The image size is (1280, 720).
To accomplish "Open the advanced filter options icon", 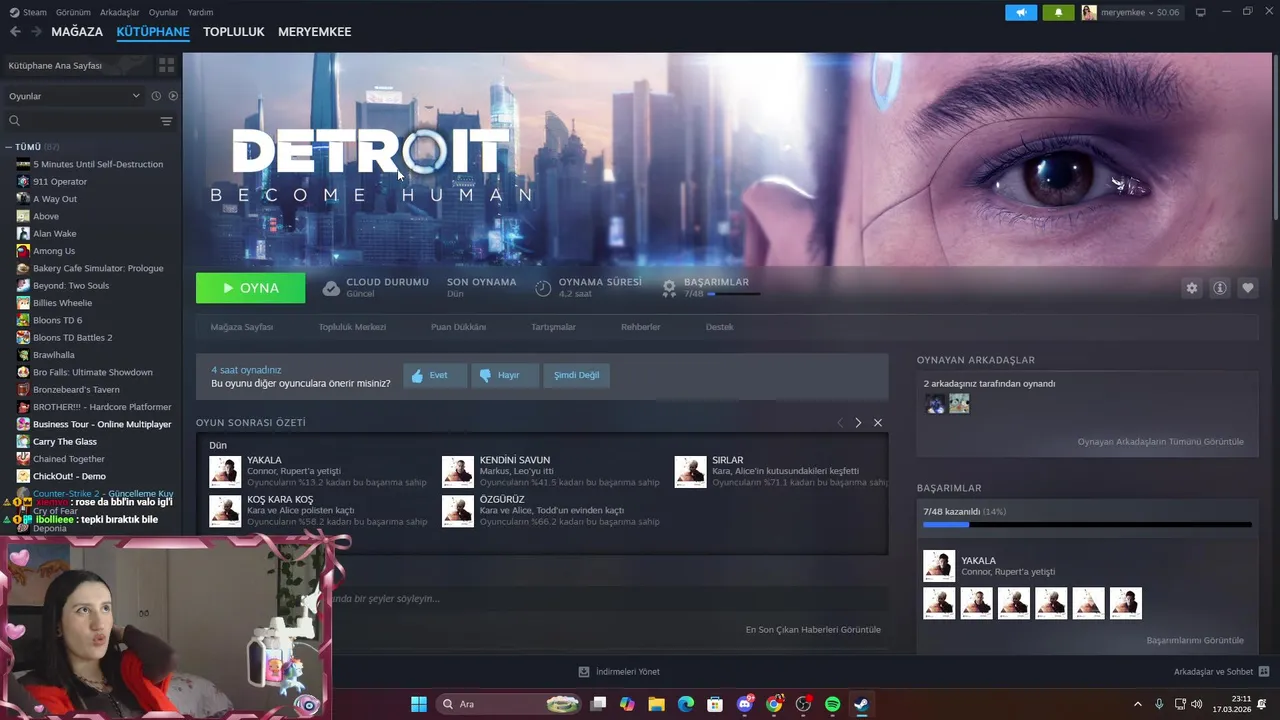I will [166, 121].
